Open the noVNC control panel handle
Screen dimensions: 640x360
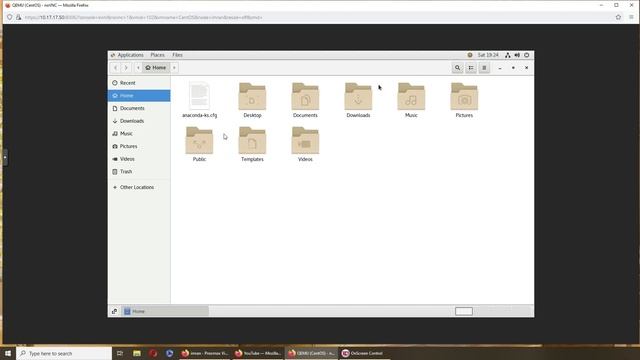pyautogui.click(x=5, y=157)
